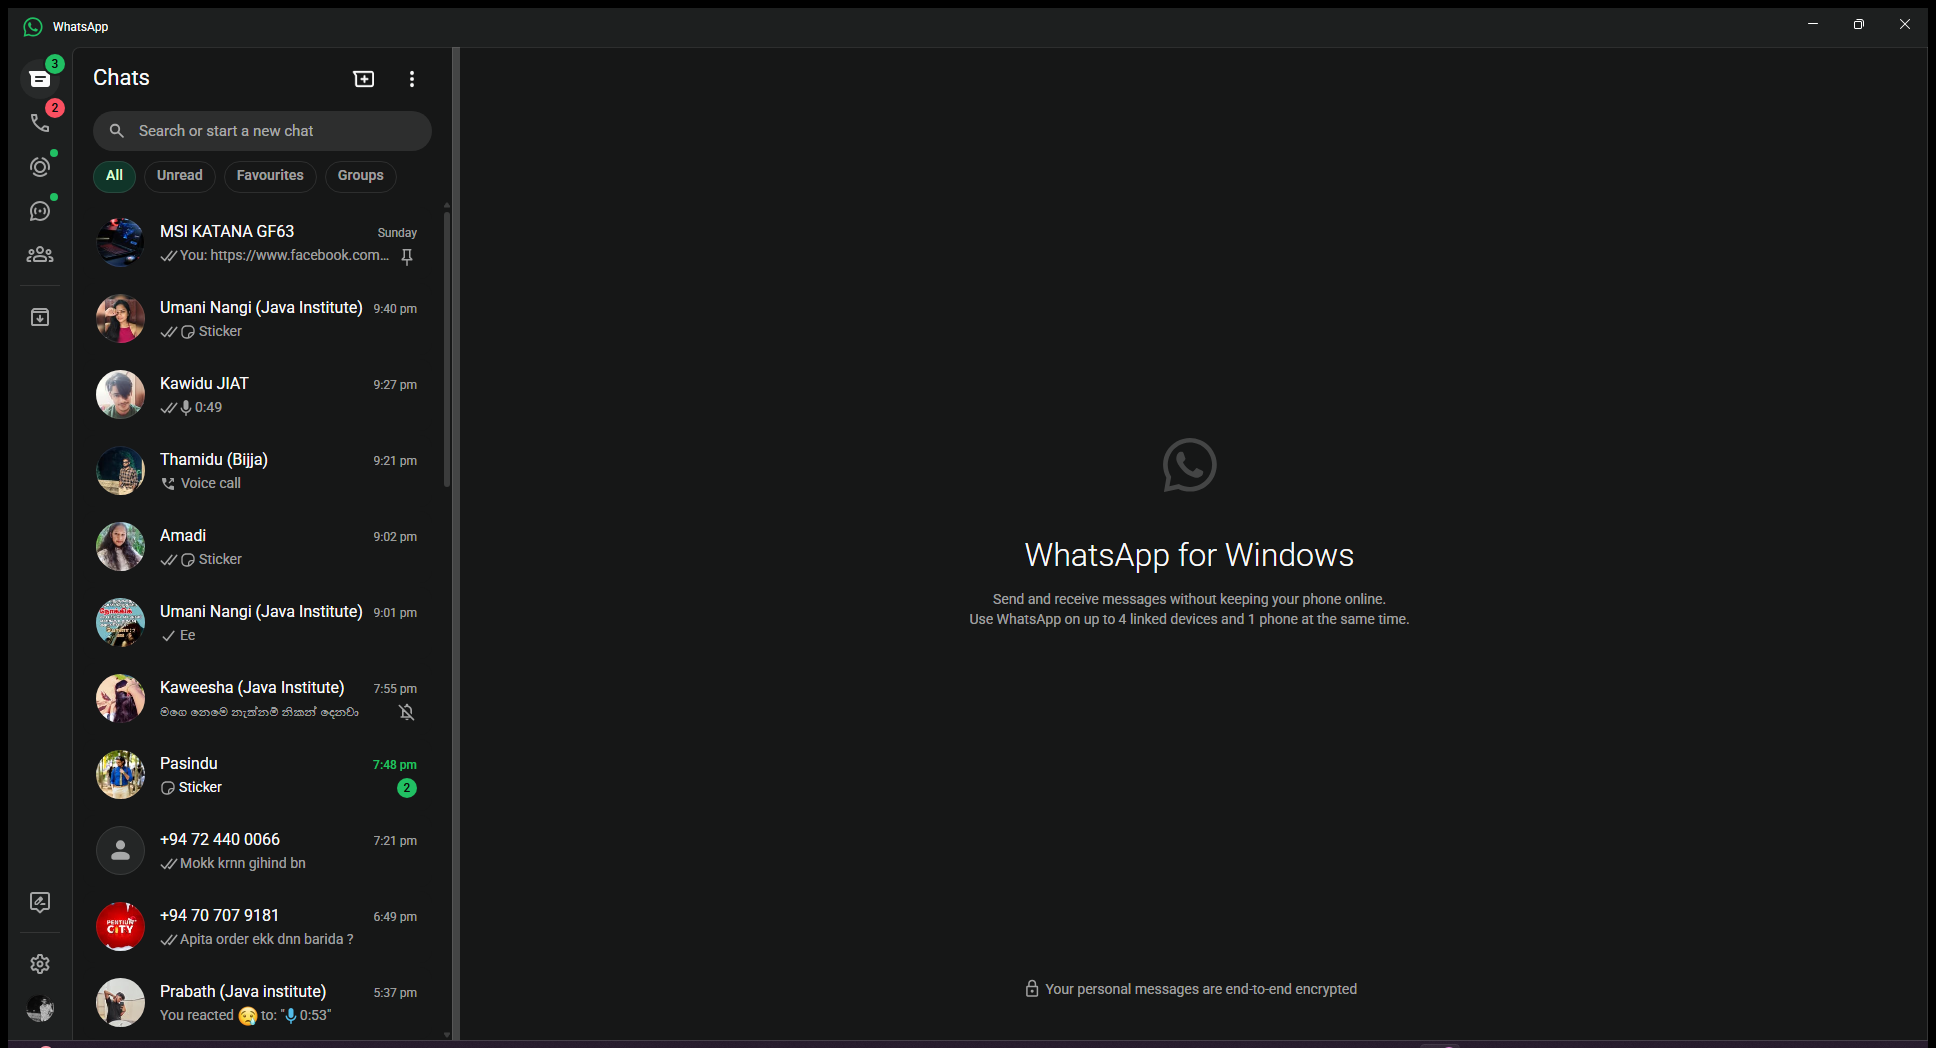Open Prabath (Java institute) chat
Screen dimensions: 1936x1048
(262, 1003)
